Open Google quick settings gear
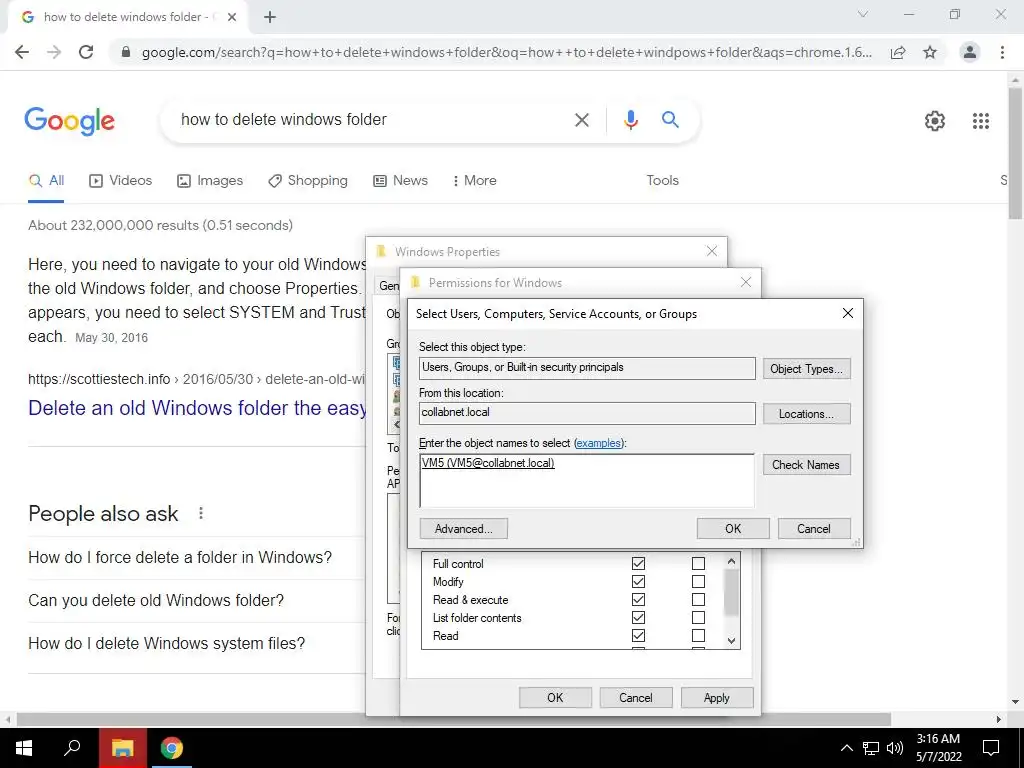 pyautogui.click(x=935, y=121)
